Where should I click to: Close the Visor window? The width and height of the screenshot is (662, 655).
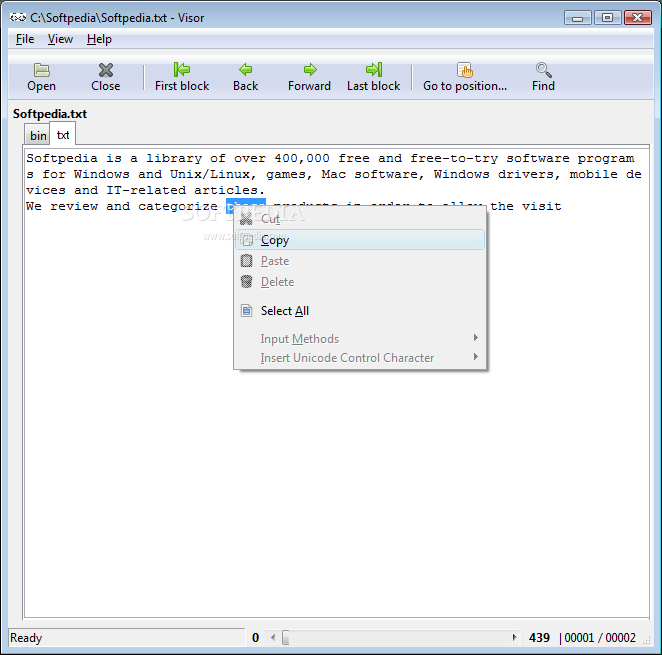click(638, 18)
